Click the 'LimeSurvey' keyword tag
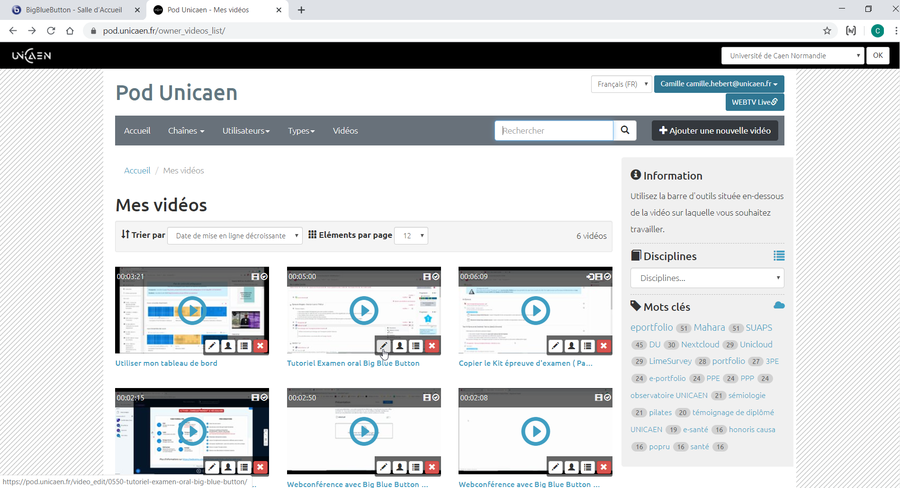This screenshot has height=488, width=900. point(670,361)
